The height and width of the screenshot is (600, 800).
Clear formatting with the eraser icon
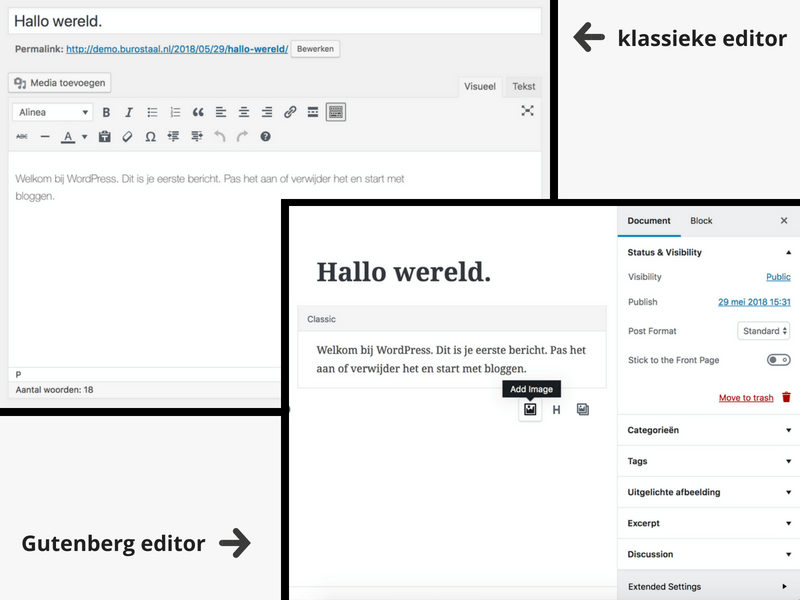tap(128, 137)
